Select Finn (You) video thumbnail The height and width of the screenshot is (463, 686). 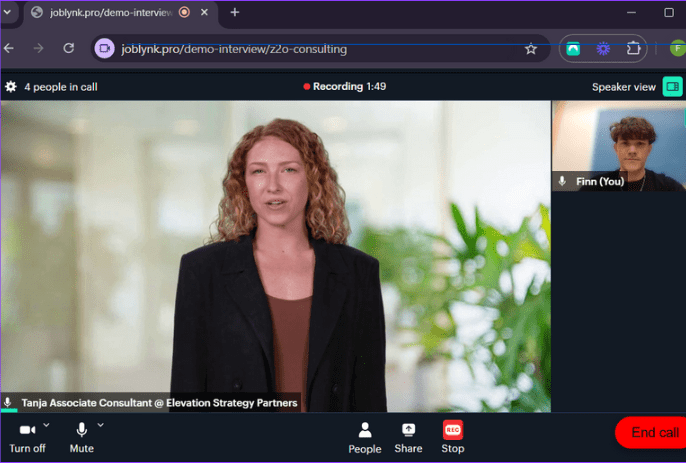click(x=619, y=146)
